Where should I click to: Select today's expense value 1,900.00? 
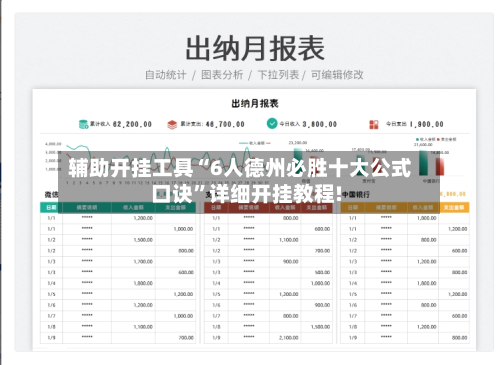coord(427,124)
